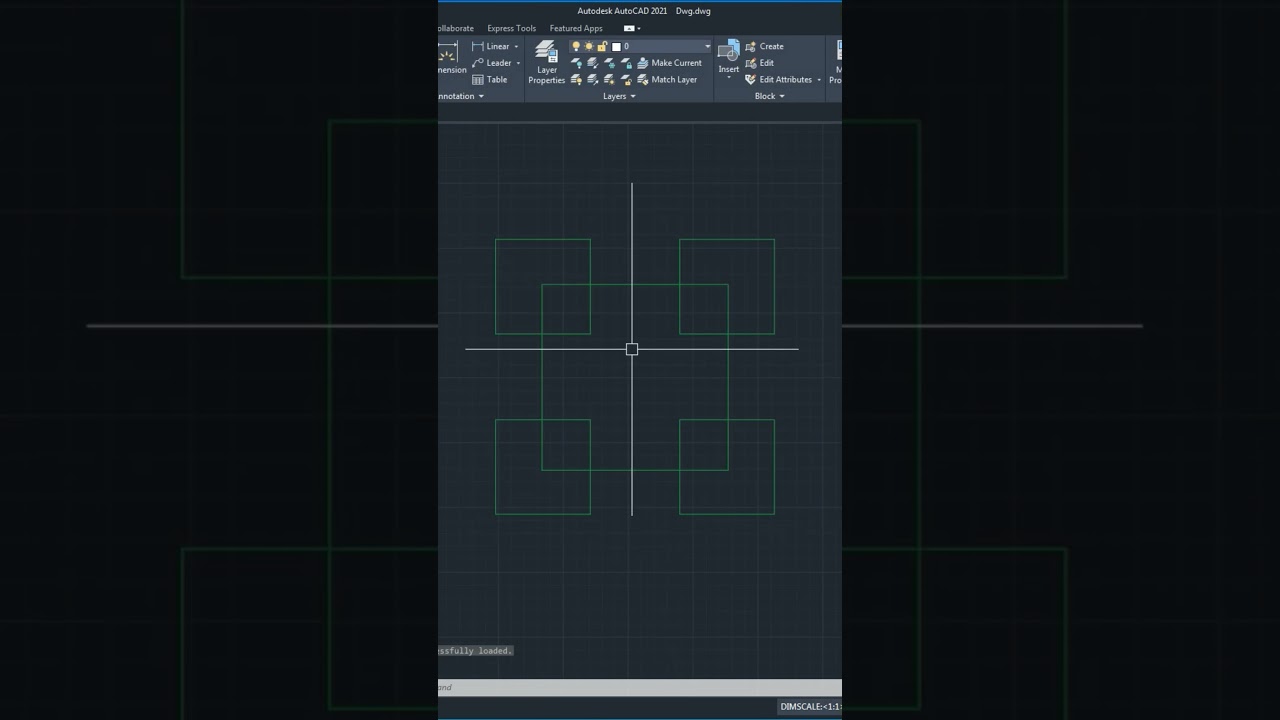Click the crosshair pickbox in drawing

coord(632,349)
